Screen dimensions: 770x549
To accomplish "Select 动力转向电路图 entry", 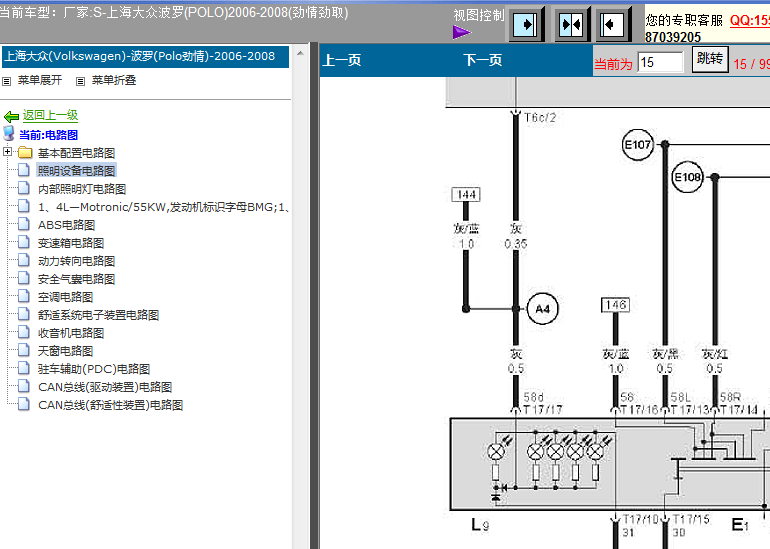I will [x=77, y=261].
